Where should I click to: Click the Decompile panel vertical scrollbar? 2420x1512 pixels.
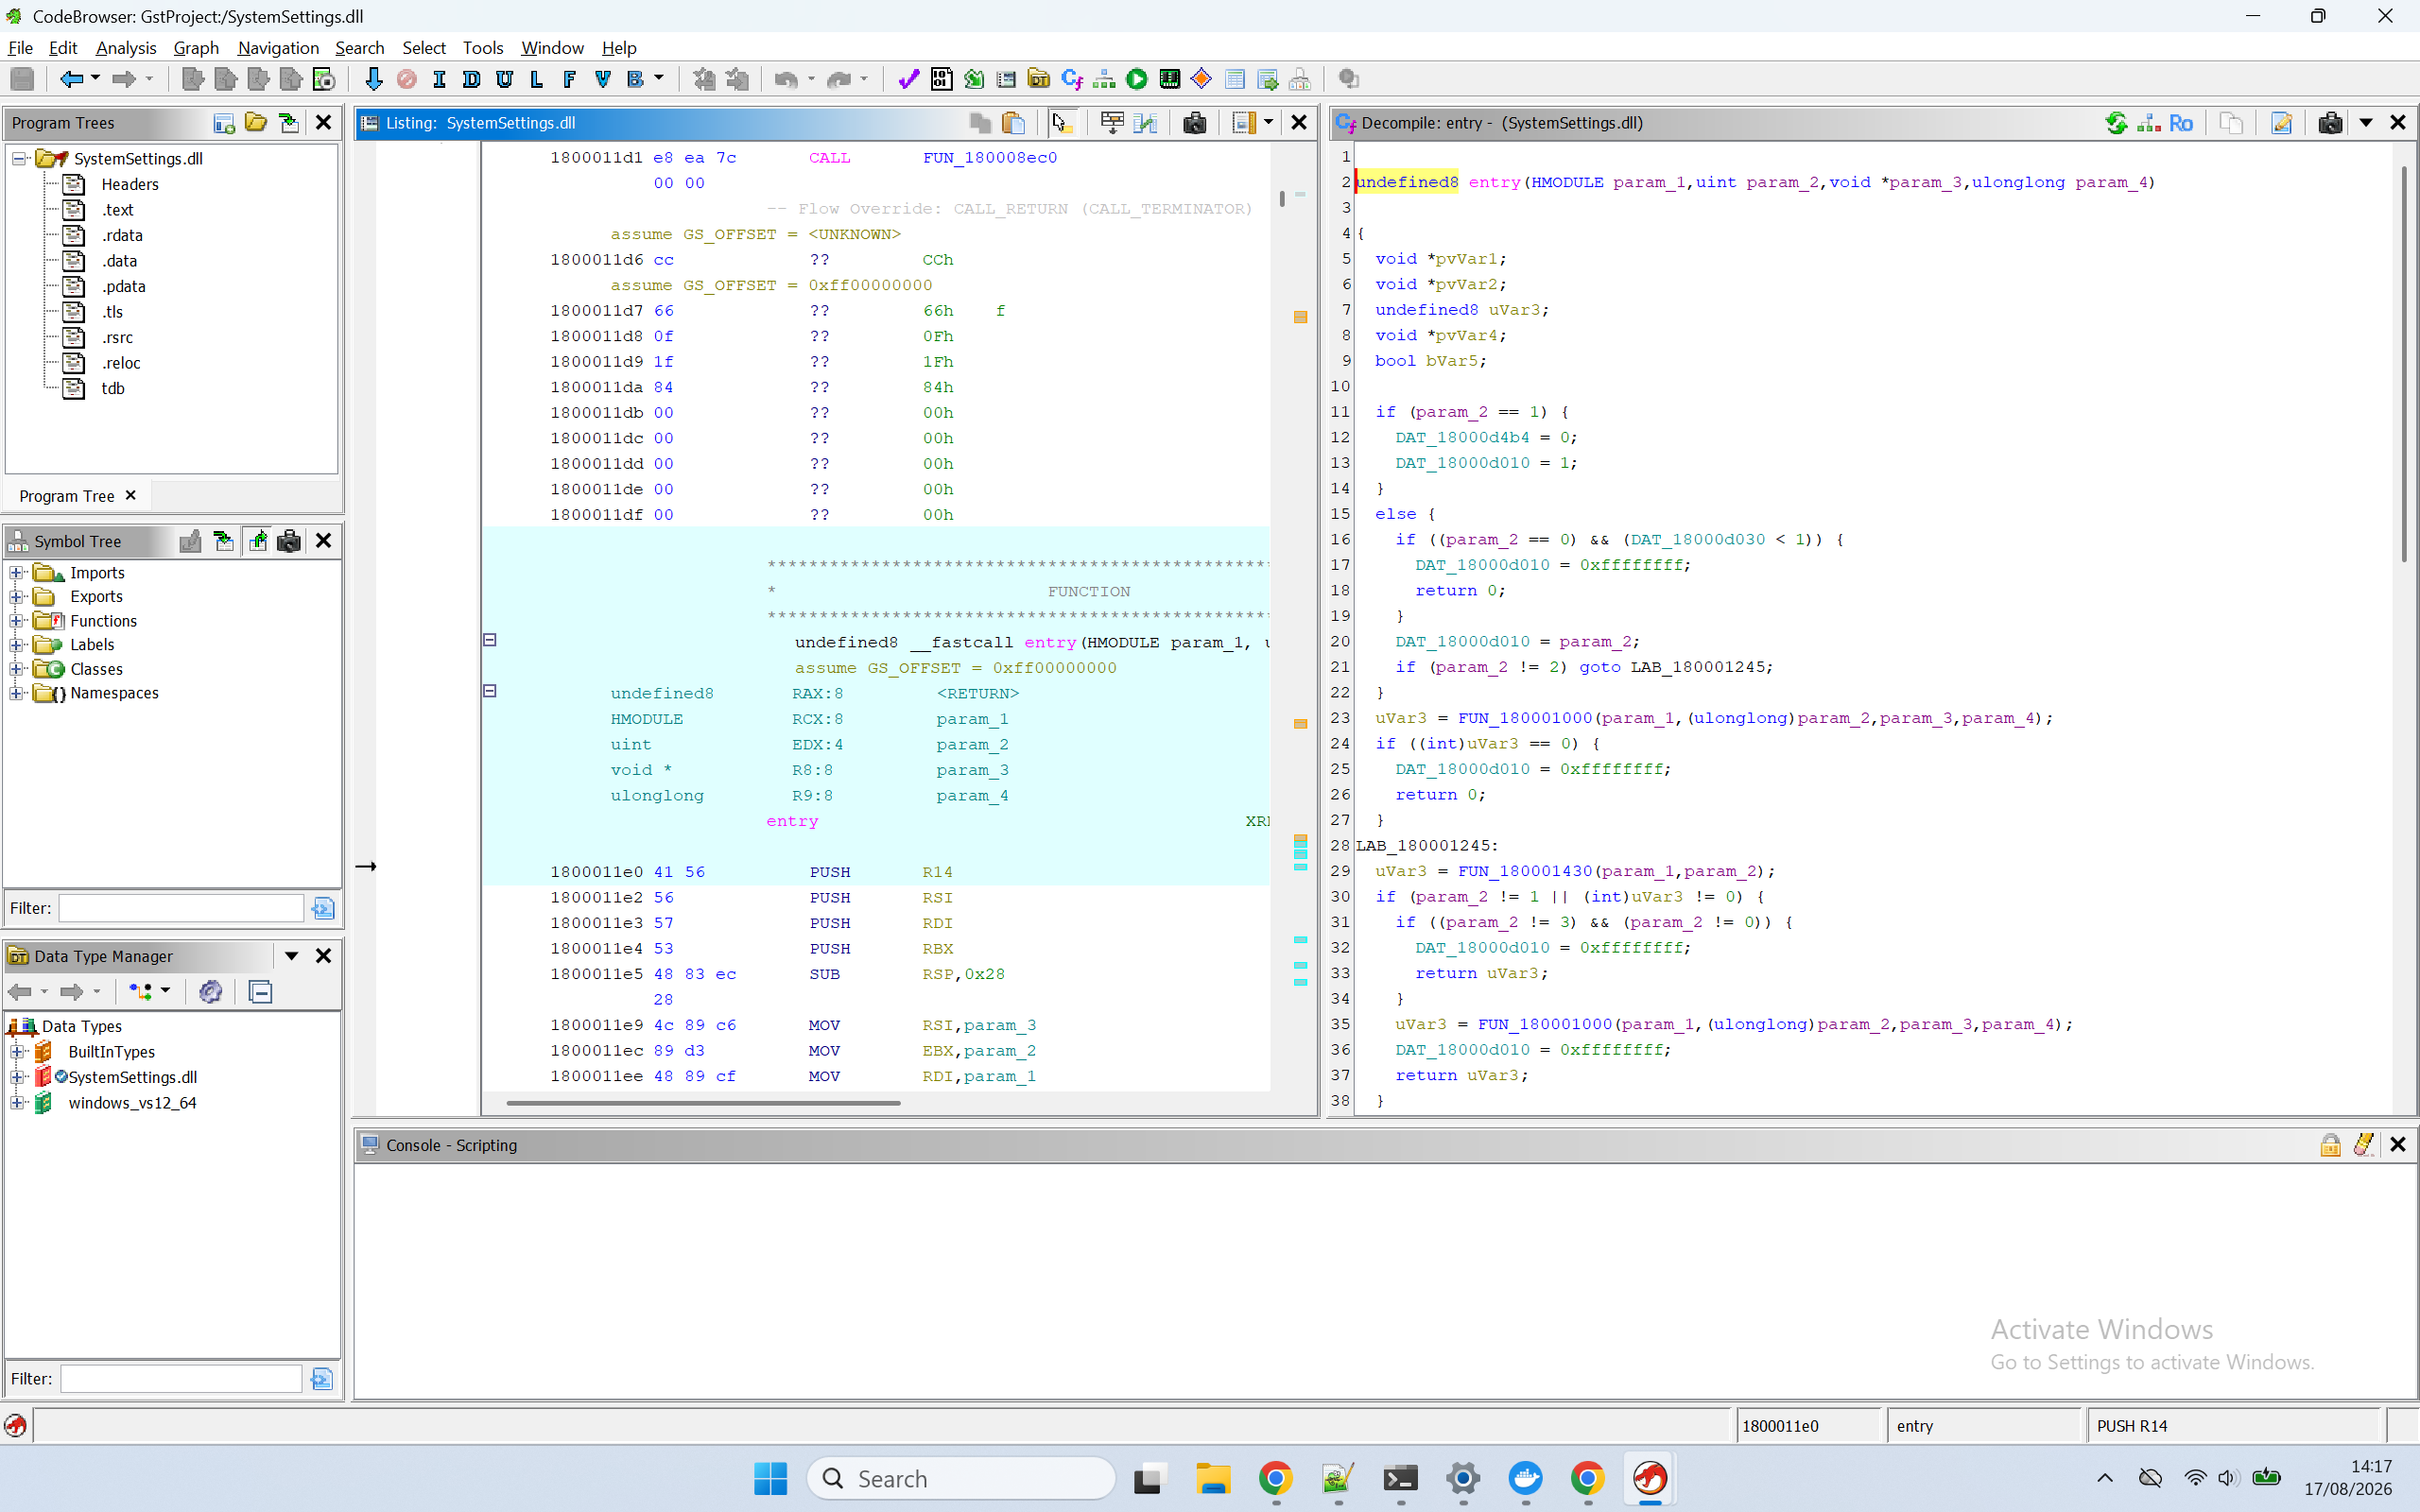[2404, 364]
